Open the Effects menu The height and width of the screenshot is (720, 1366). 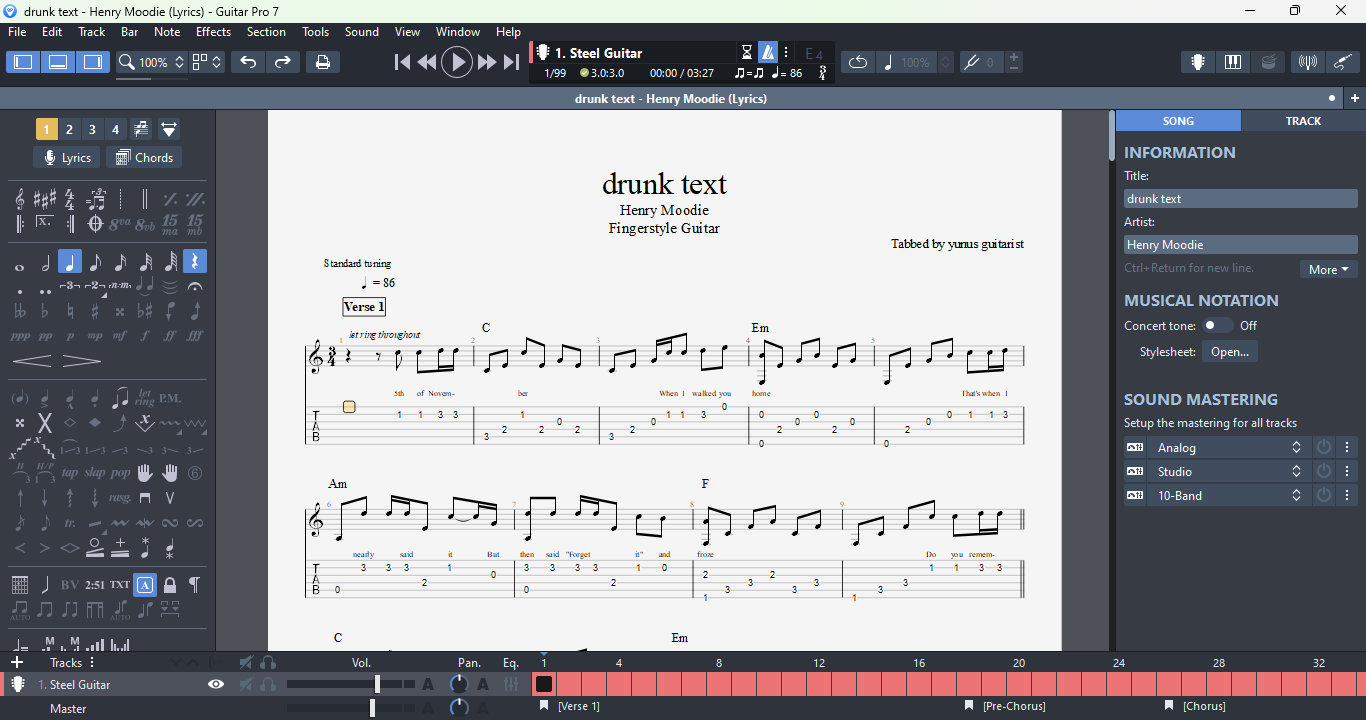213,32
